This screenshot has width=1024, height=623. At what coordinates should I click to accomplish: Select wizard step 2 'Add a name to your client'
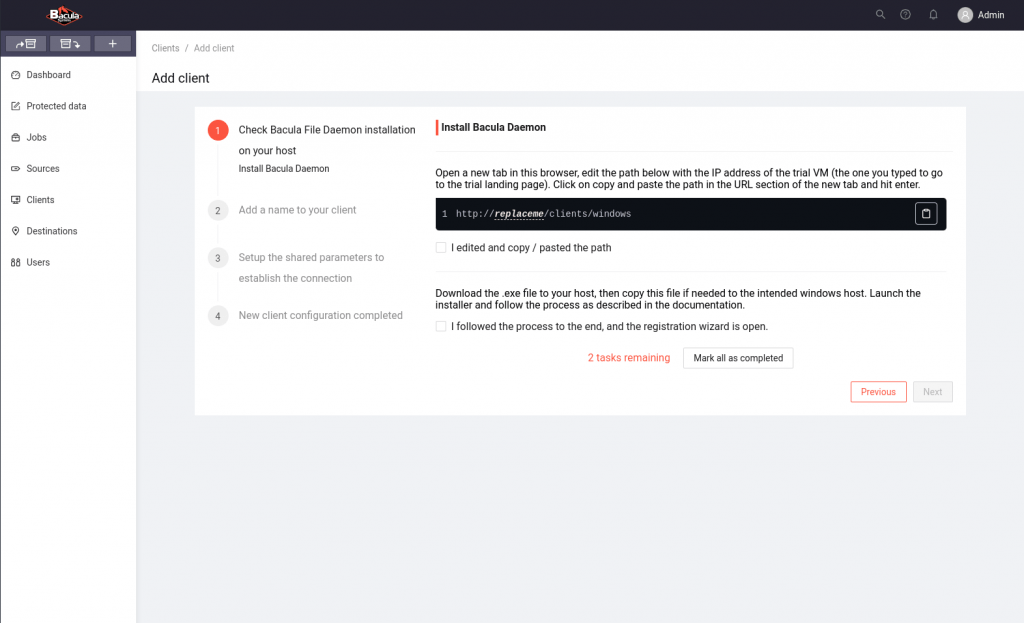297,210
